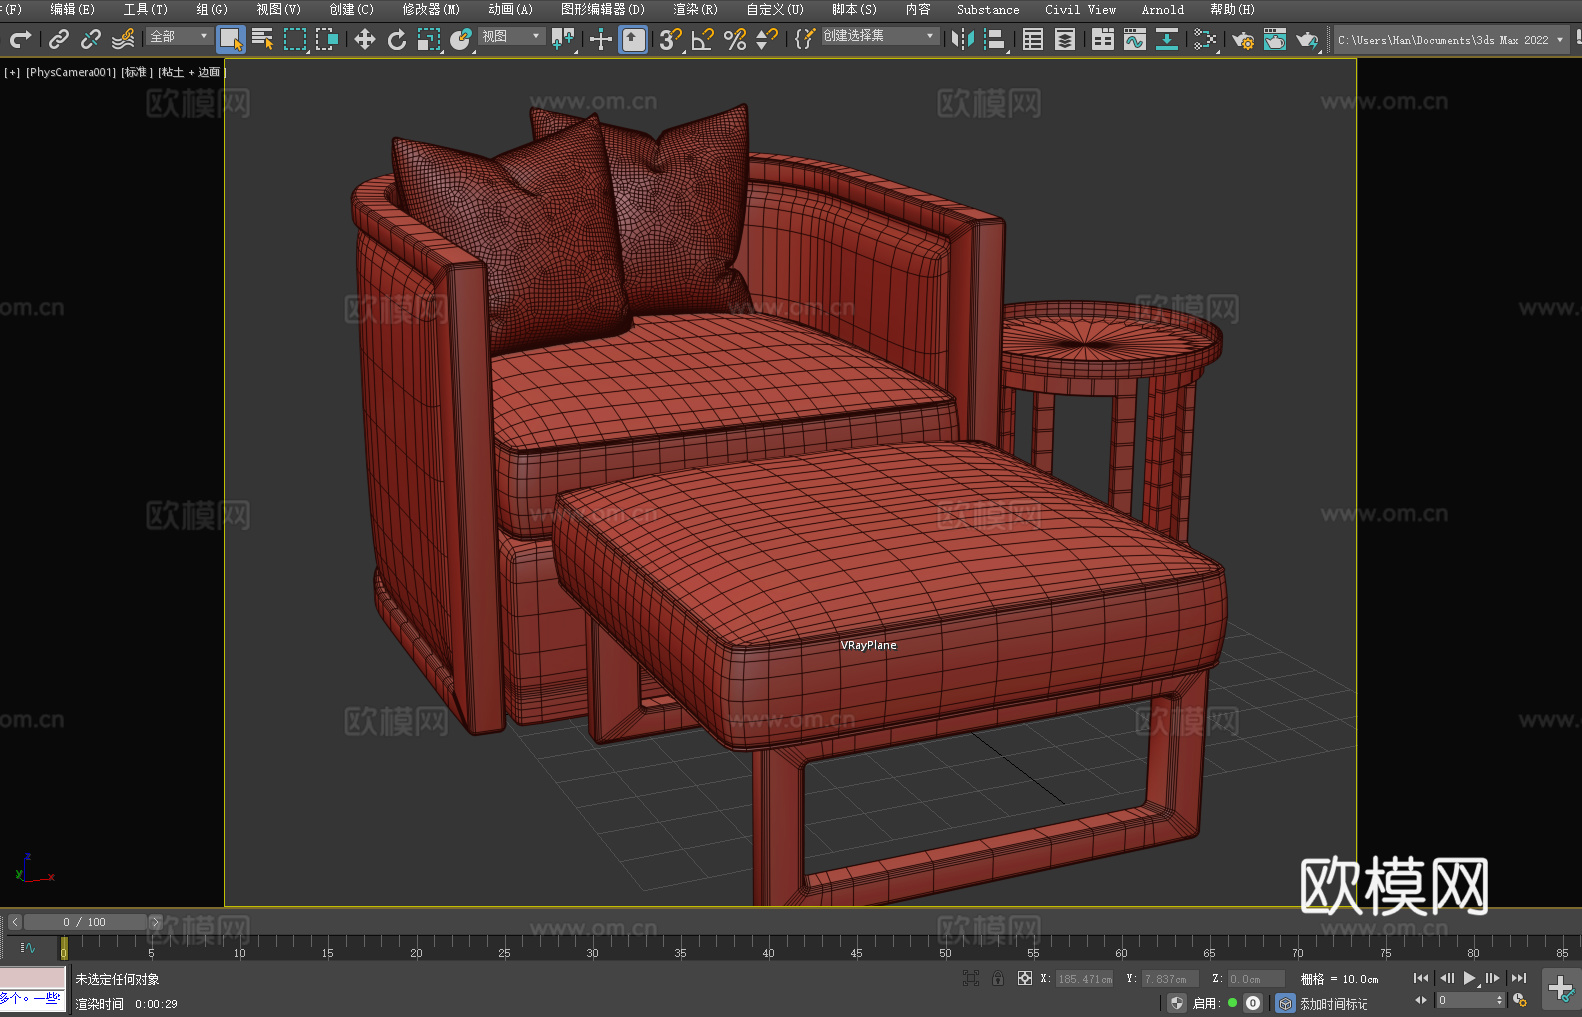1582x1017 pixels.
Task: Click the Mirror tool icon
Action: tap(963, 39)
